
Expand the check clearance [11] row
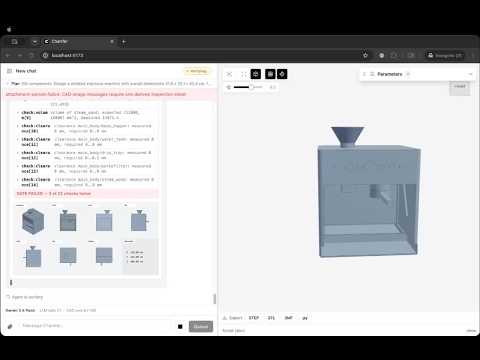point(85,142)
